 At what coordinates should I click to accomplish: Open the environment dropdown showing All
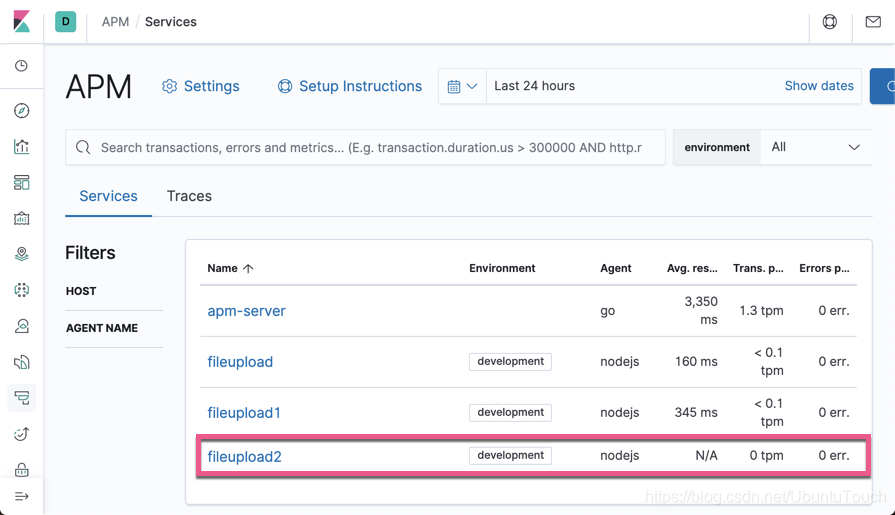tap(815, 147)
